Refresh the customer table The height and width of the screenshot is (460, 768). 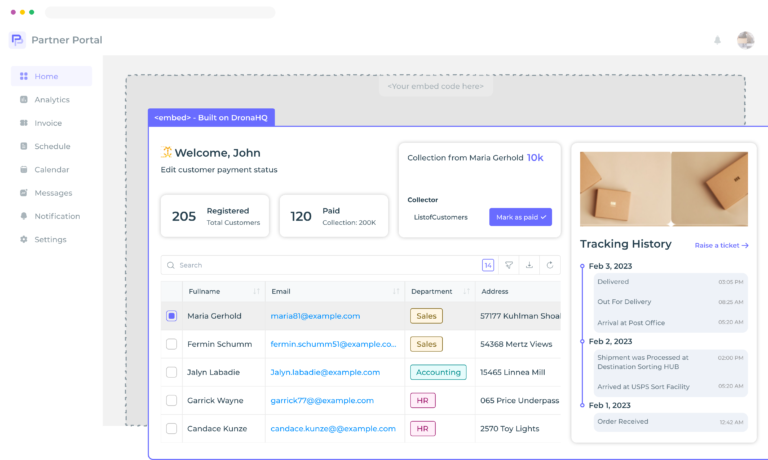tap(550, 265)
